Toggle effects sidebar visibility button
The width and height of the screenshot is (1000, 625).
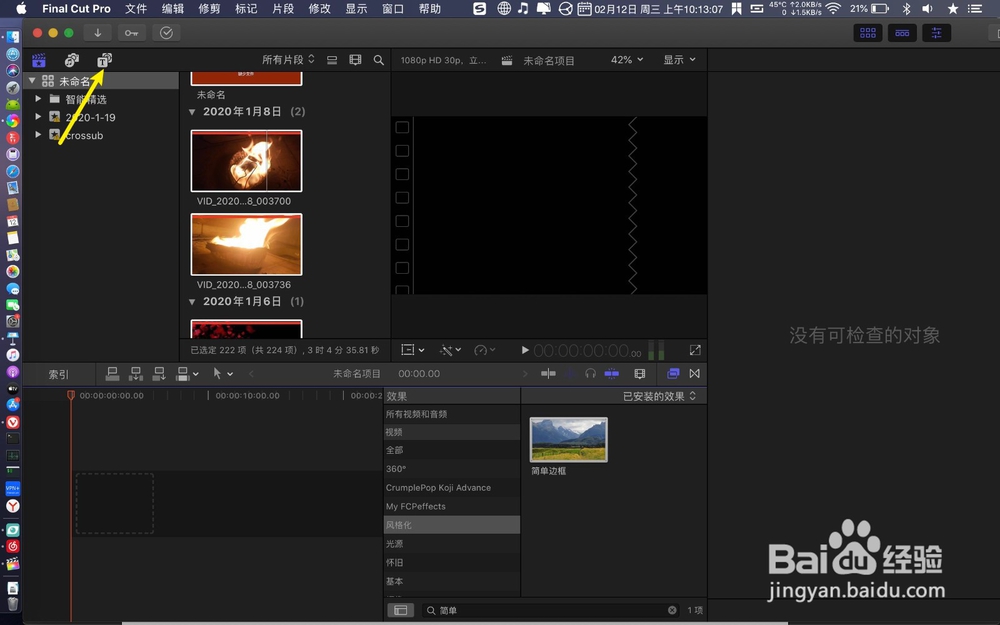click(x=401, y=610)
